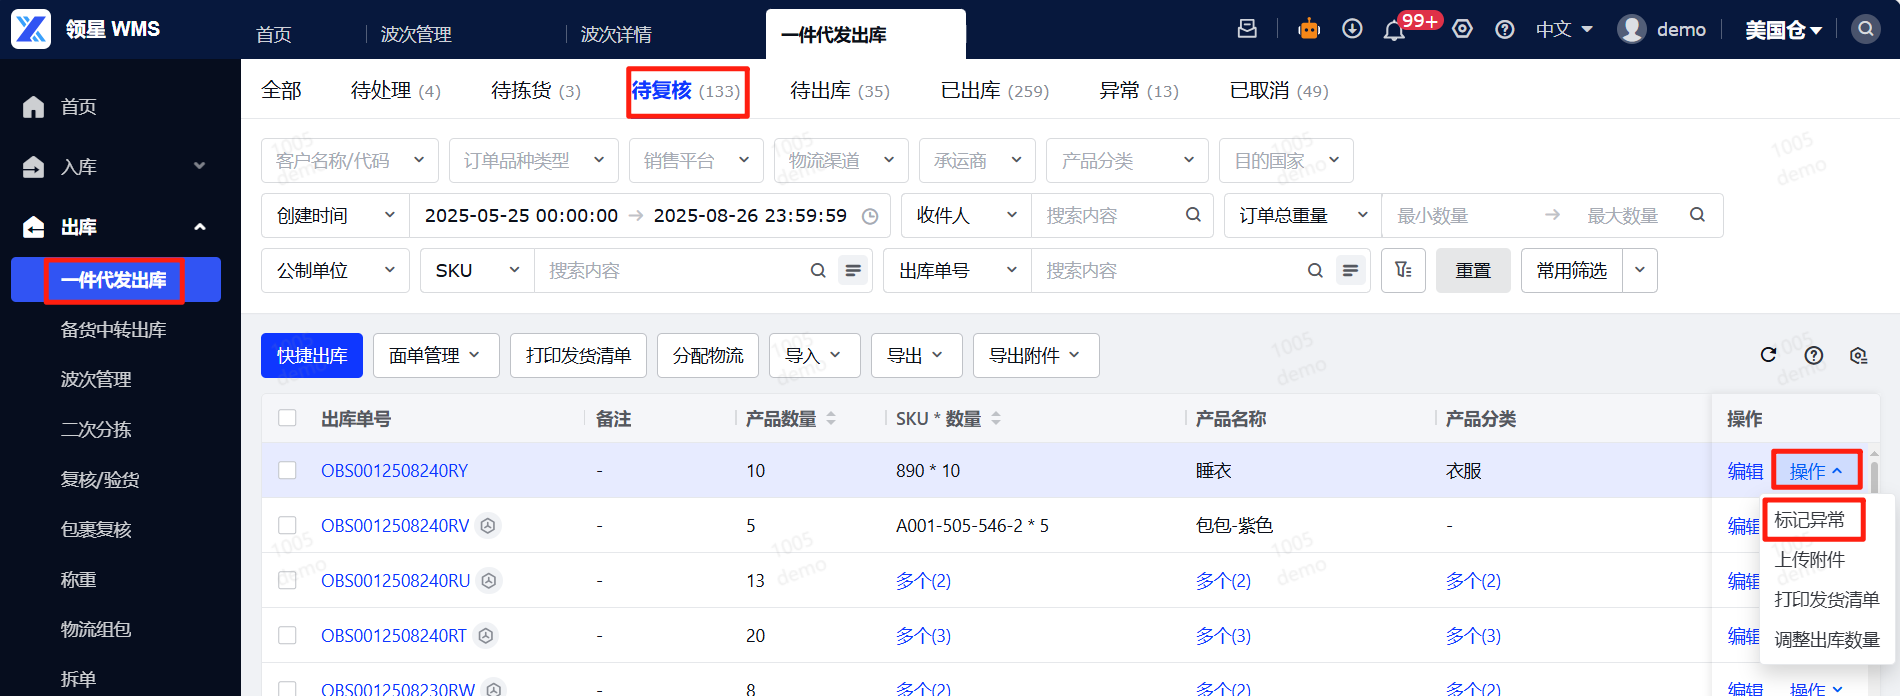
Task: Click the refresh table icon
Action: pyautogui.click(x=1768, y=355)
